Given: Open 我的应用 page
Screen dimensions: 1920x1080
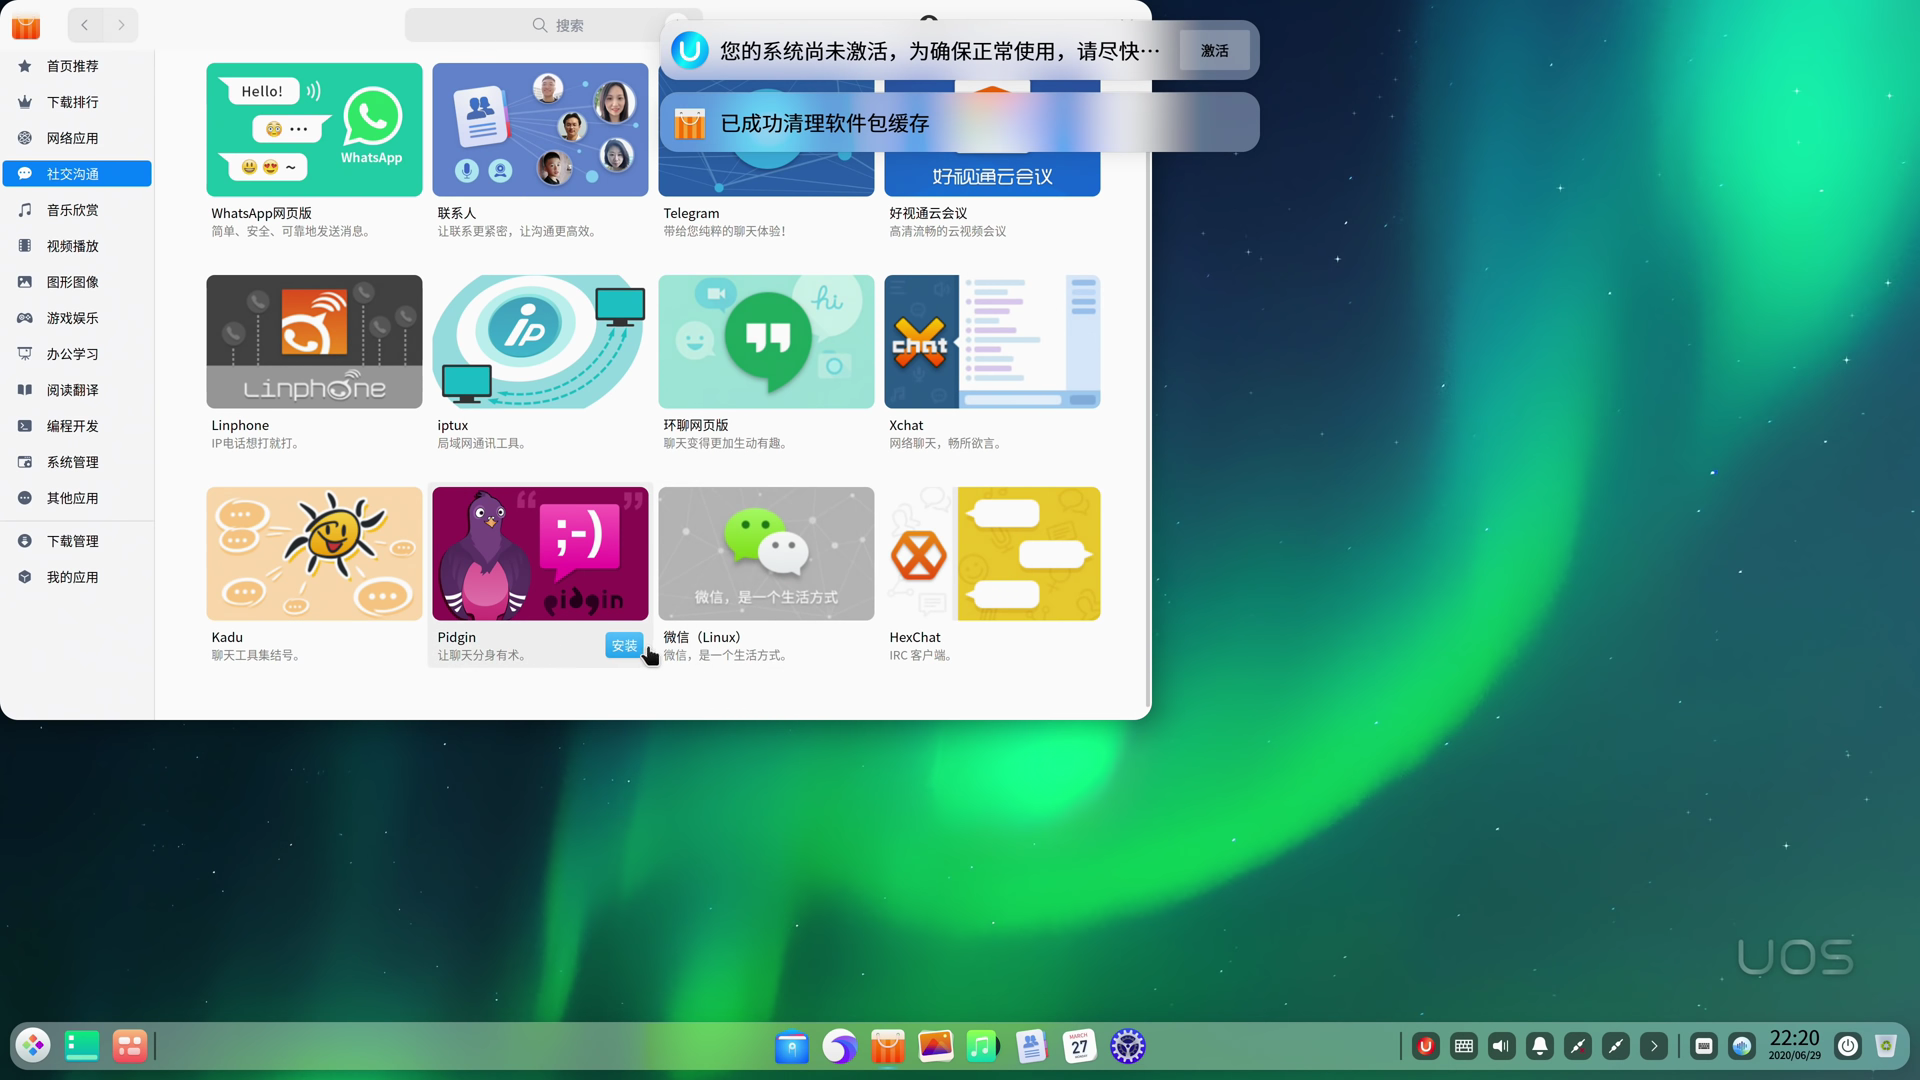Looking at the screenshot, I should [77, 577].
